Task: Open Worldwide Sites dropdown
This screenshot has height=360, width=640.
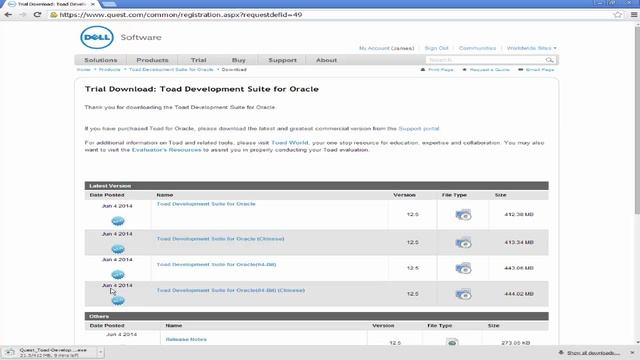Action: (x=531, y=48)
